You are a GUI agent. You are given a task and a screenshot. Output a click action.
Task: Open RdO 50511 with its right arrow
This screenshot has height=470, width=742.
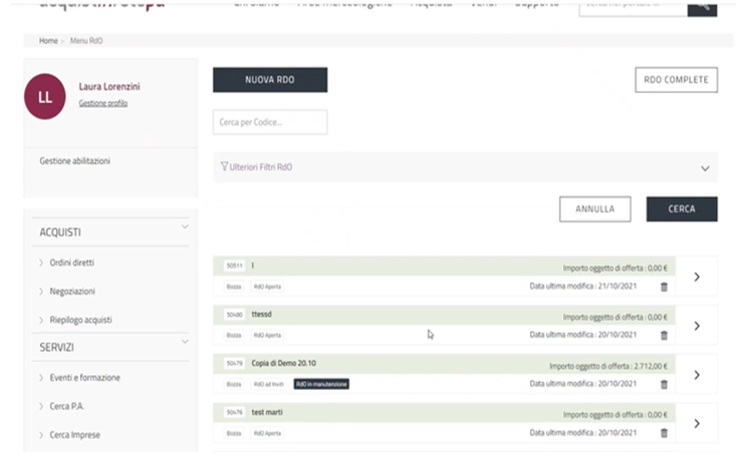696,277
